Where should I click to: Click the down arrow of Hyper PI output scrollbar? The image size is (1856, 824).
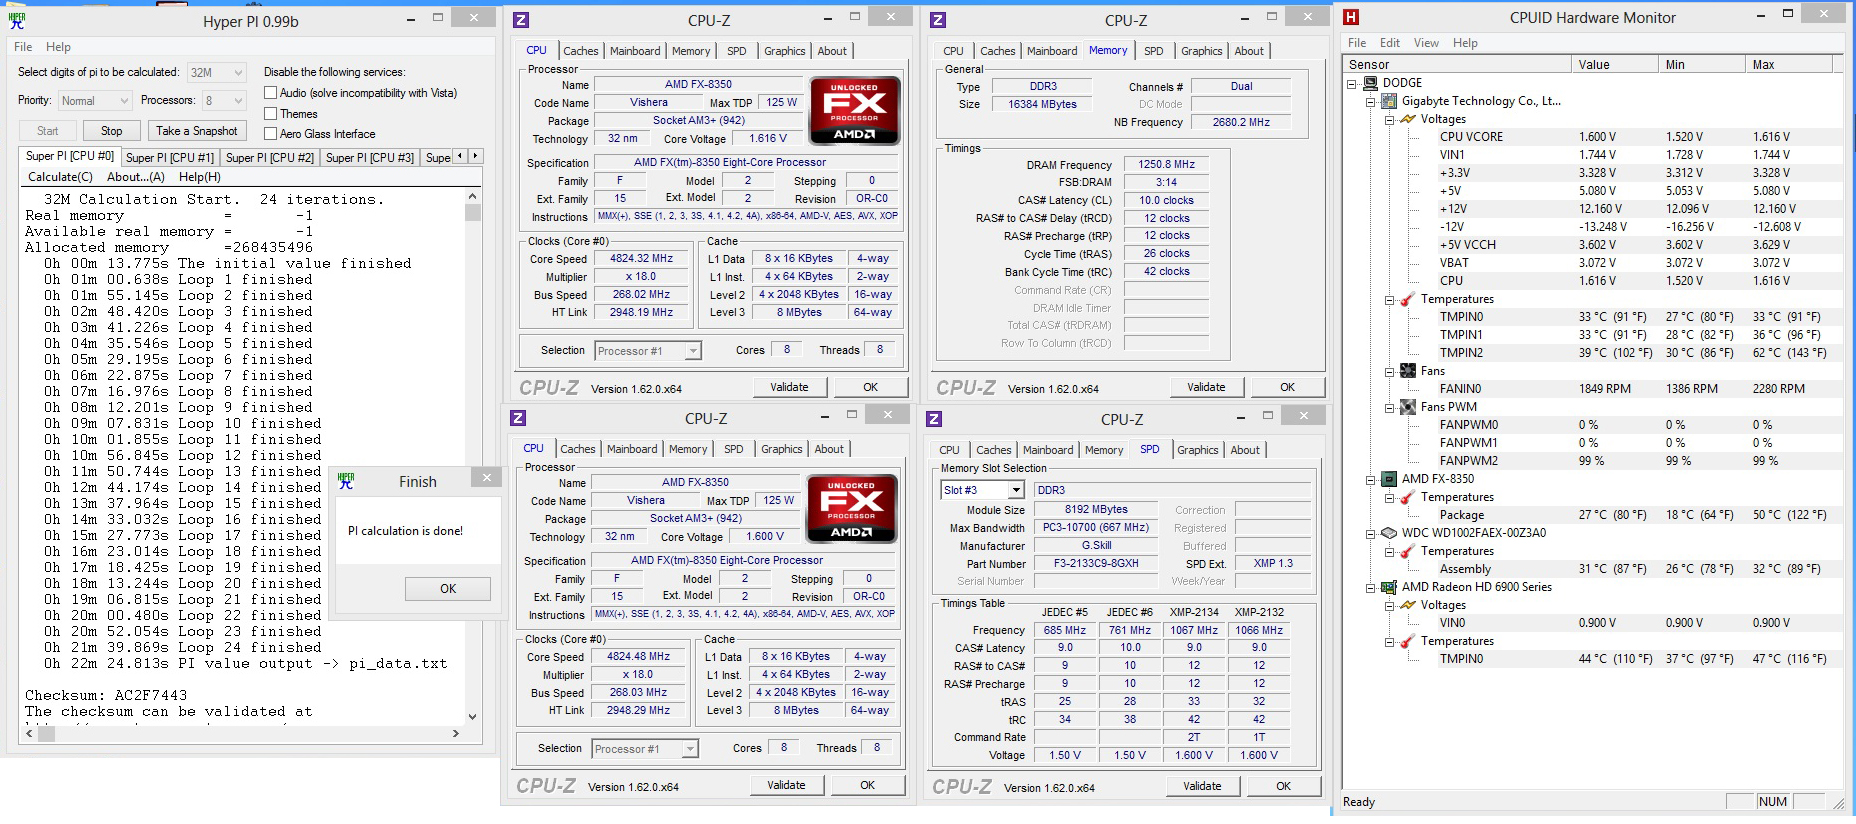[x=472, y=716]
